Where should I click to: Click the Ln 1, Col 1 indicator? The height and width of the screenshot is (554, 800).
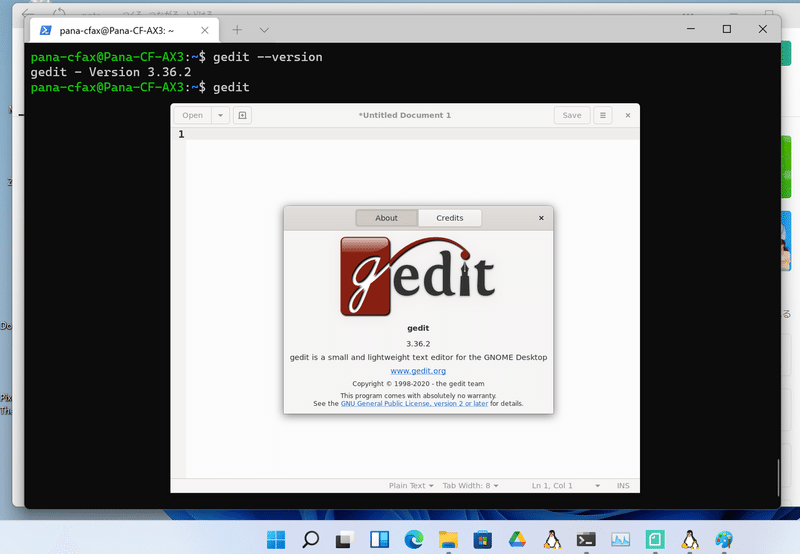click(552, 486)
